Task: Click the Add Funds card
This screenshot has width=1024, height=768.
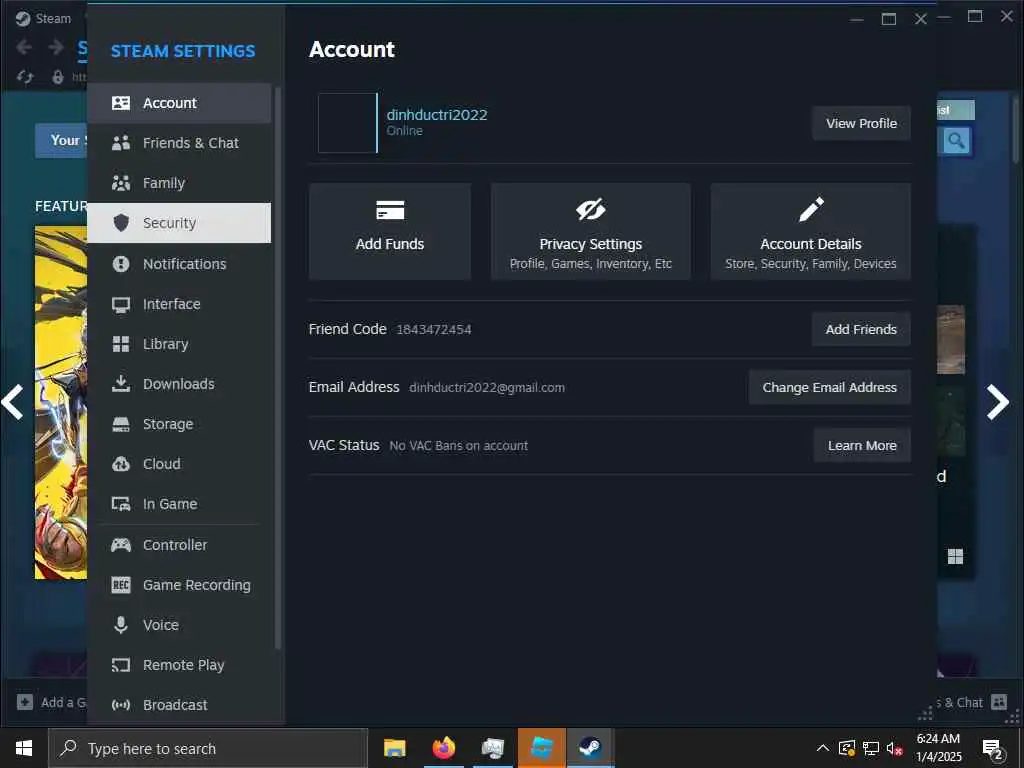Action: click(390, 231)
